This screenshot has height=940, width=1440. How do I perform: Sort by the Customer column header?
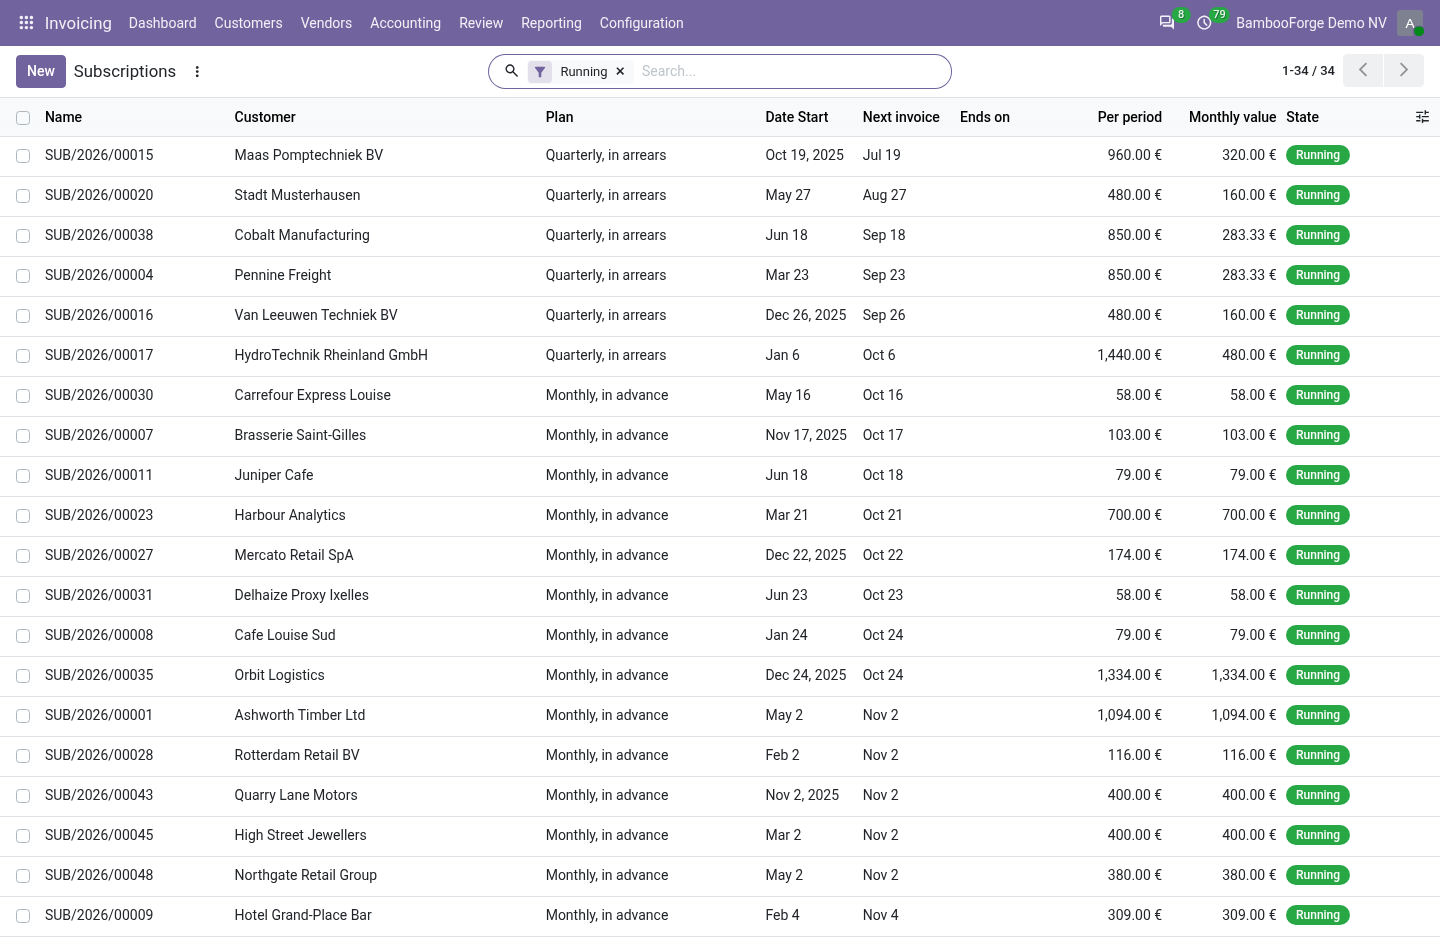pyautogui.click(x=265, y=117)
